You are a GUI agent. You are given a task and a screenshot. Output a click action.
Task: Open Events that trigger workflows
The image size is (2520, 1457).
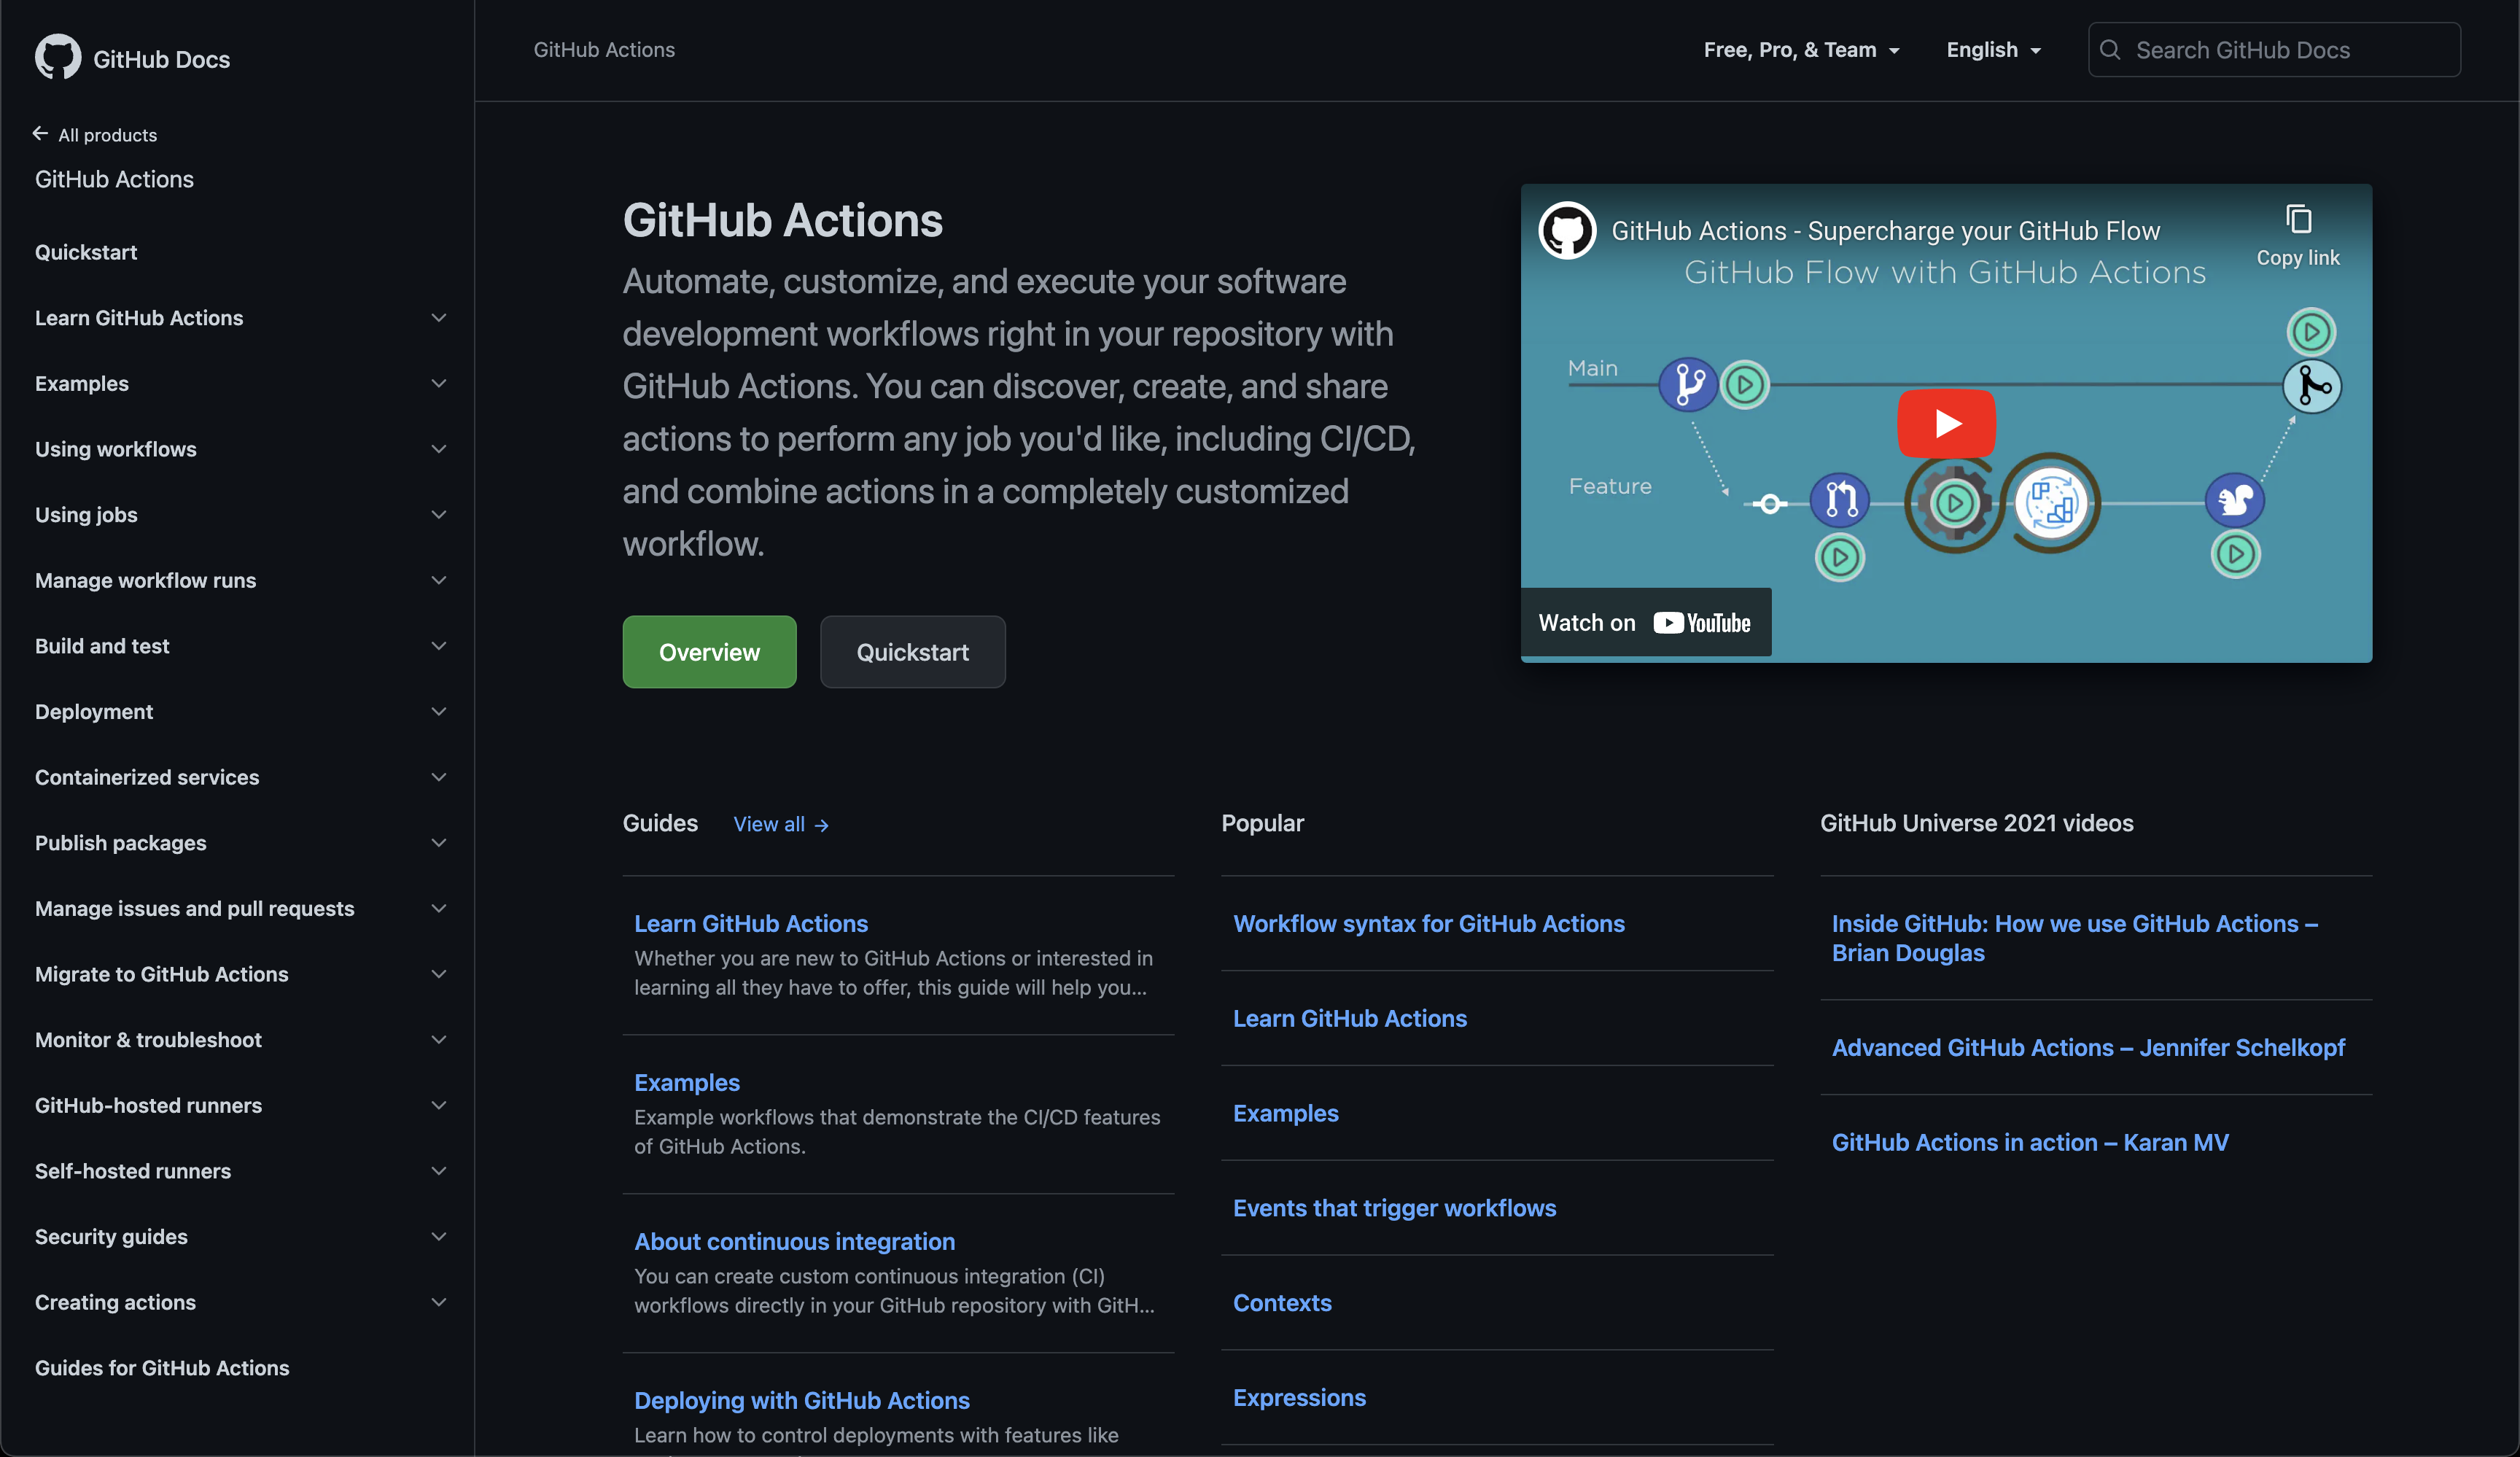click(x=1395, y=1208)
